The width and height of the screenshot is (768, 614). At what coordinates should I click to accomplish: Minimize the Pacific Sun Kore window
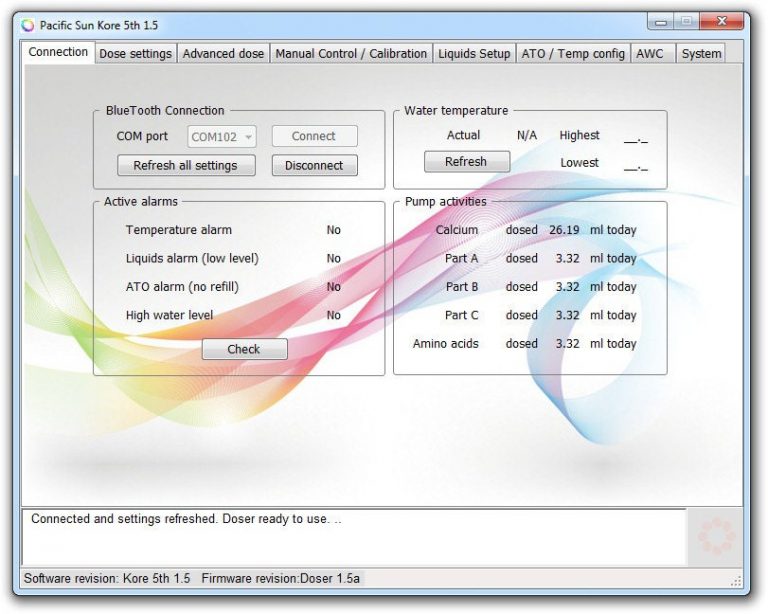pos(661,21)
